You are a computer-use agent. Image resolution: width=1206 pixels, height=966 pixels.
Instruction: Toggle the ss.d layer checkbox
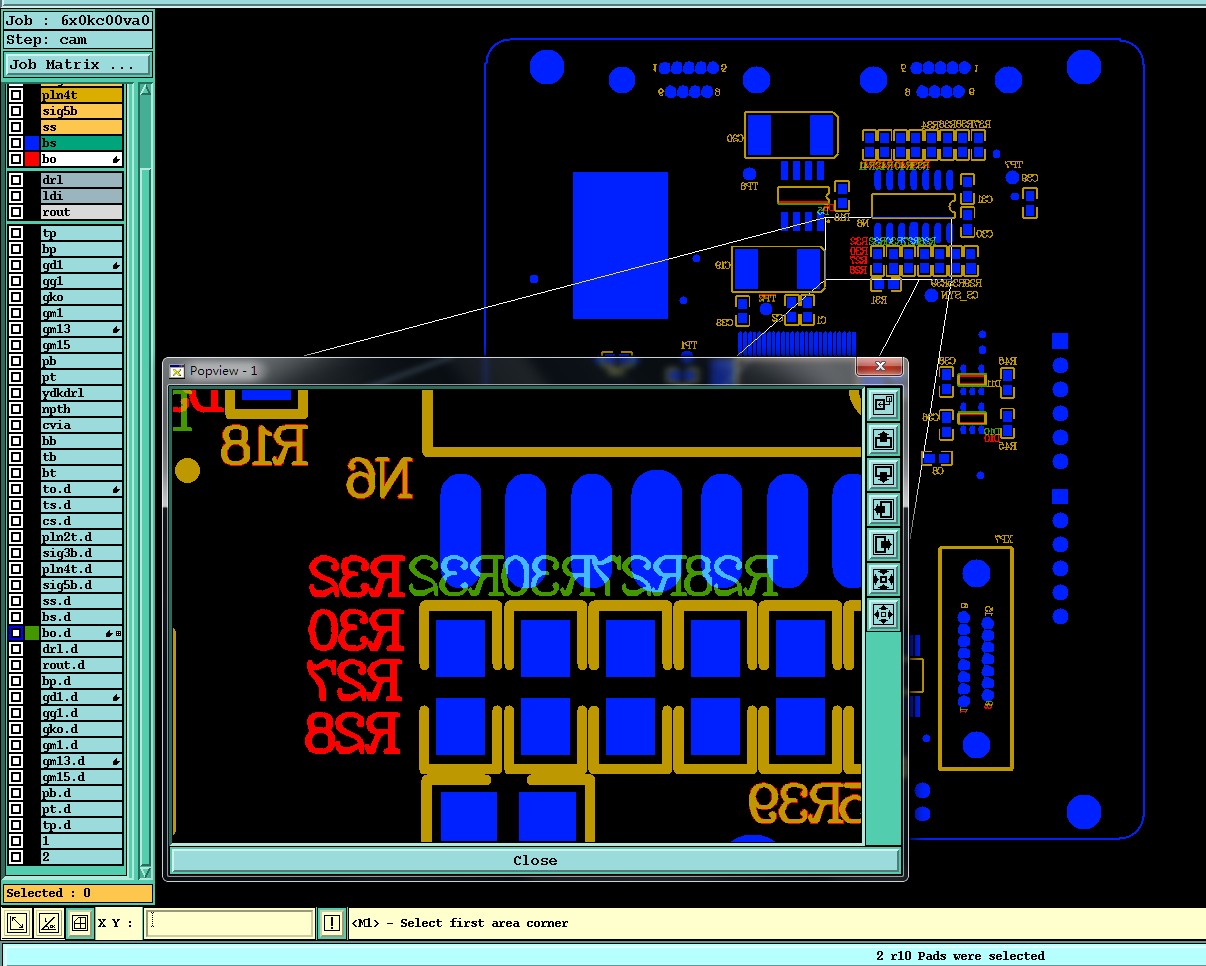pos(16,601)
